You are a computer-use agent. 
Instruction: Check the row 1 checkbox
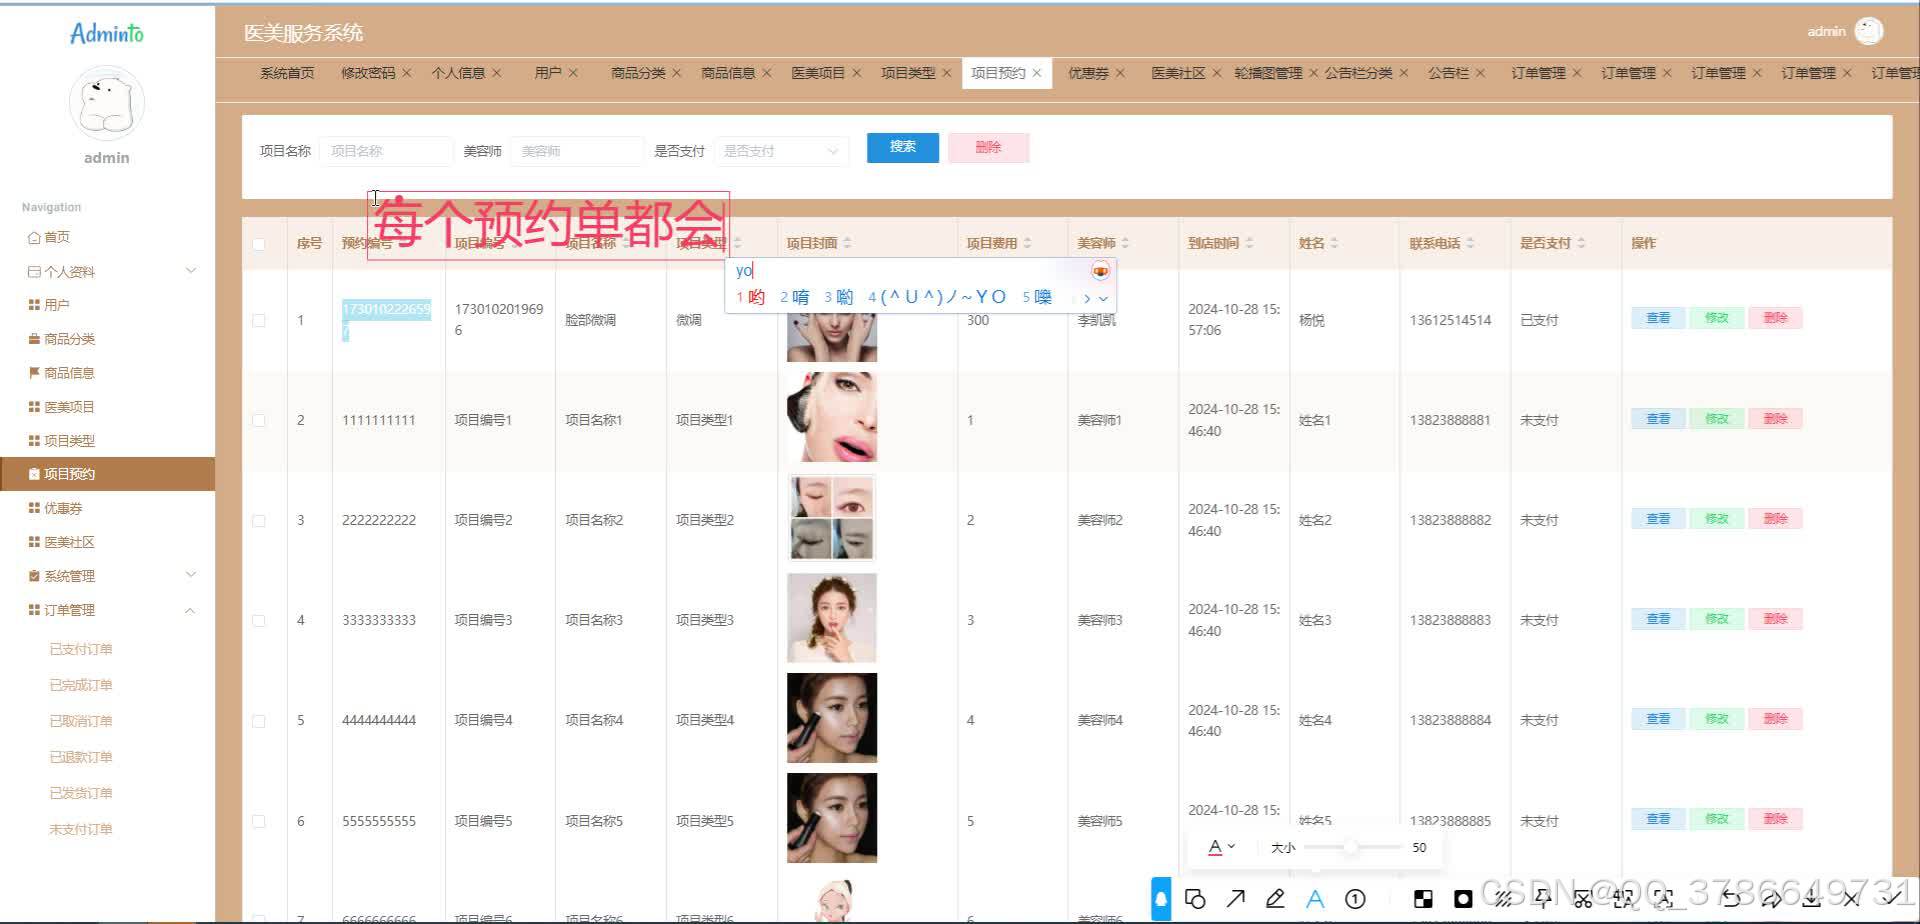point(259,320)
